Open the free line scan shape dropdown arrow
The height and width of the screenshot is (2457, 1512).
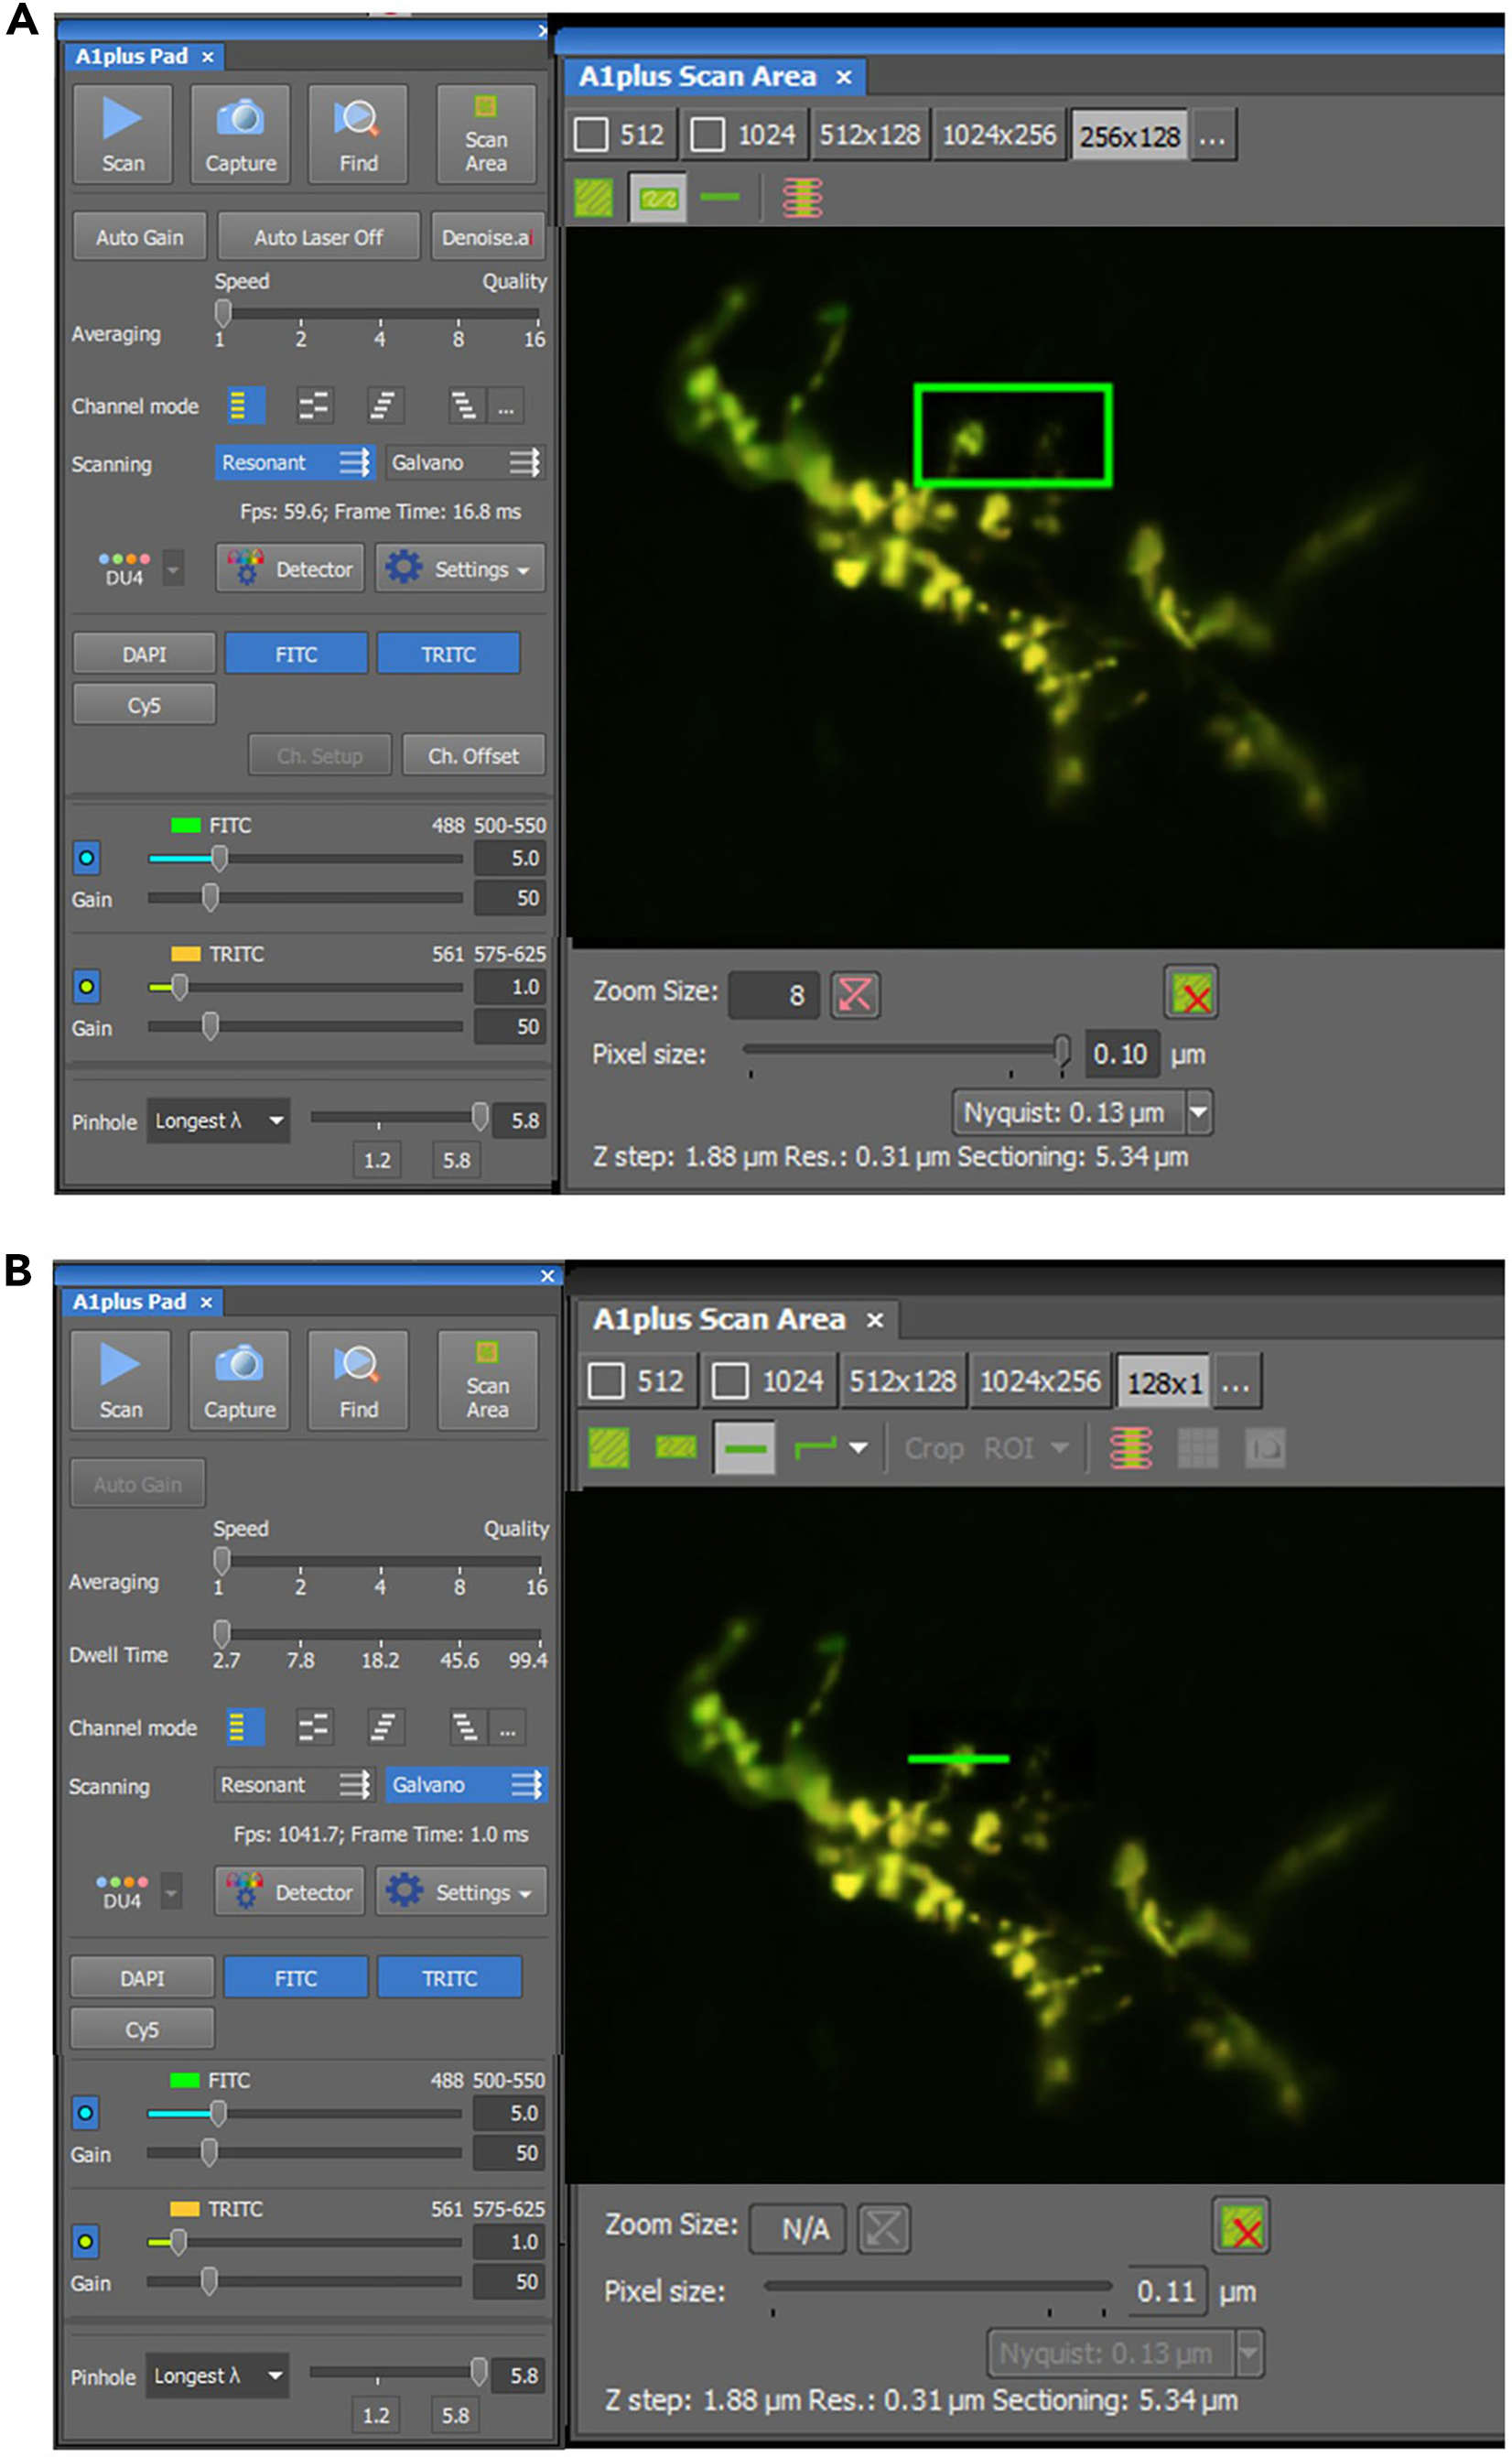tap(858, 1448)
